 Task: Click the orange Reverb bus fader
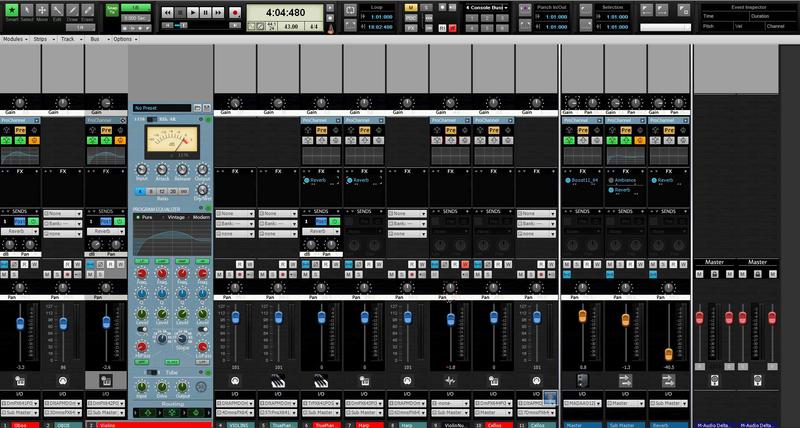coord(668,354)
